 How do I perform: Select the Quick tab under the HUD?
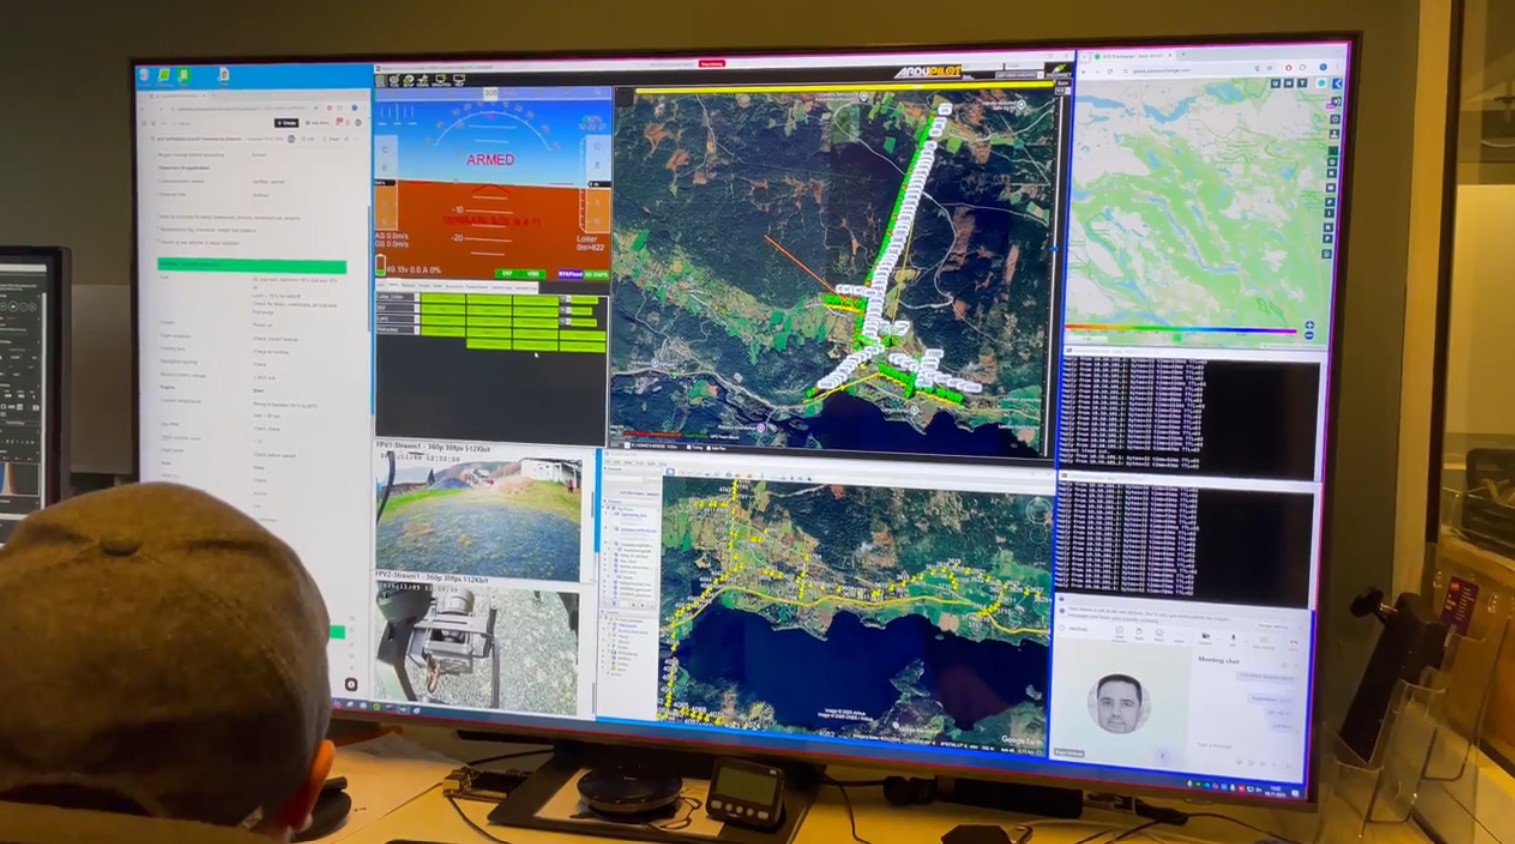(383, 286)
